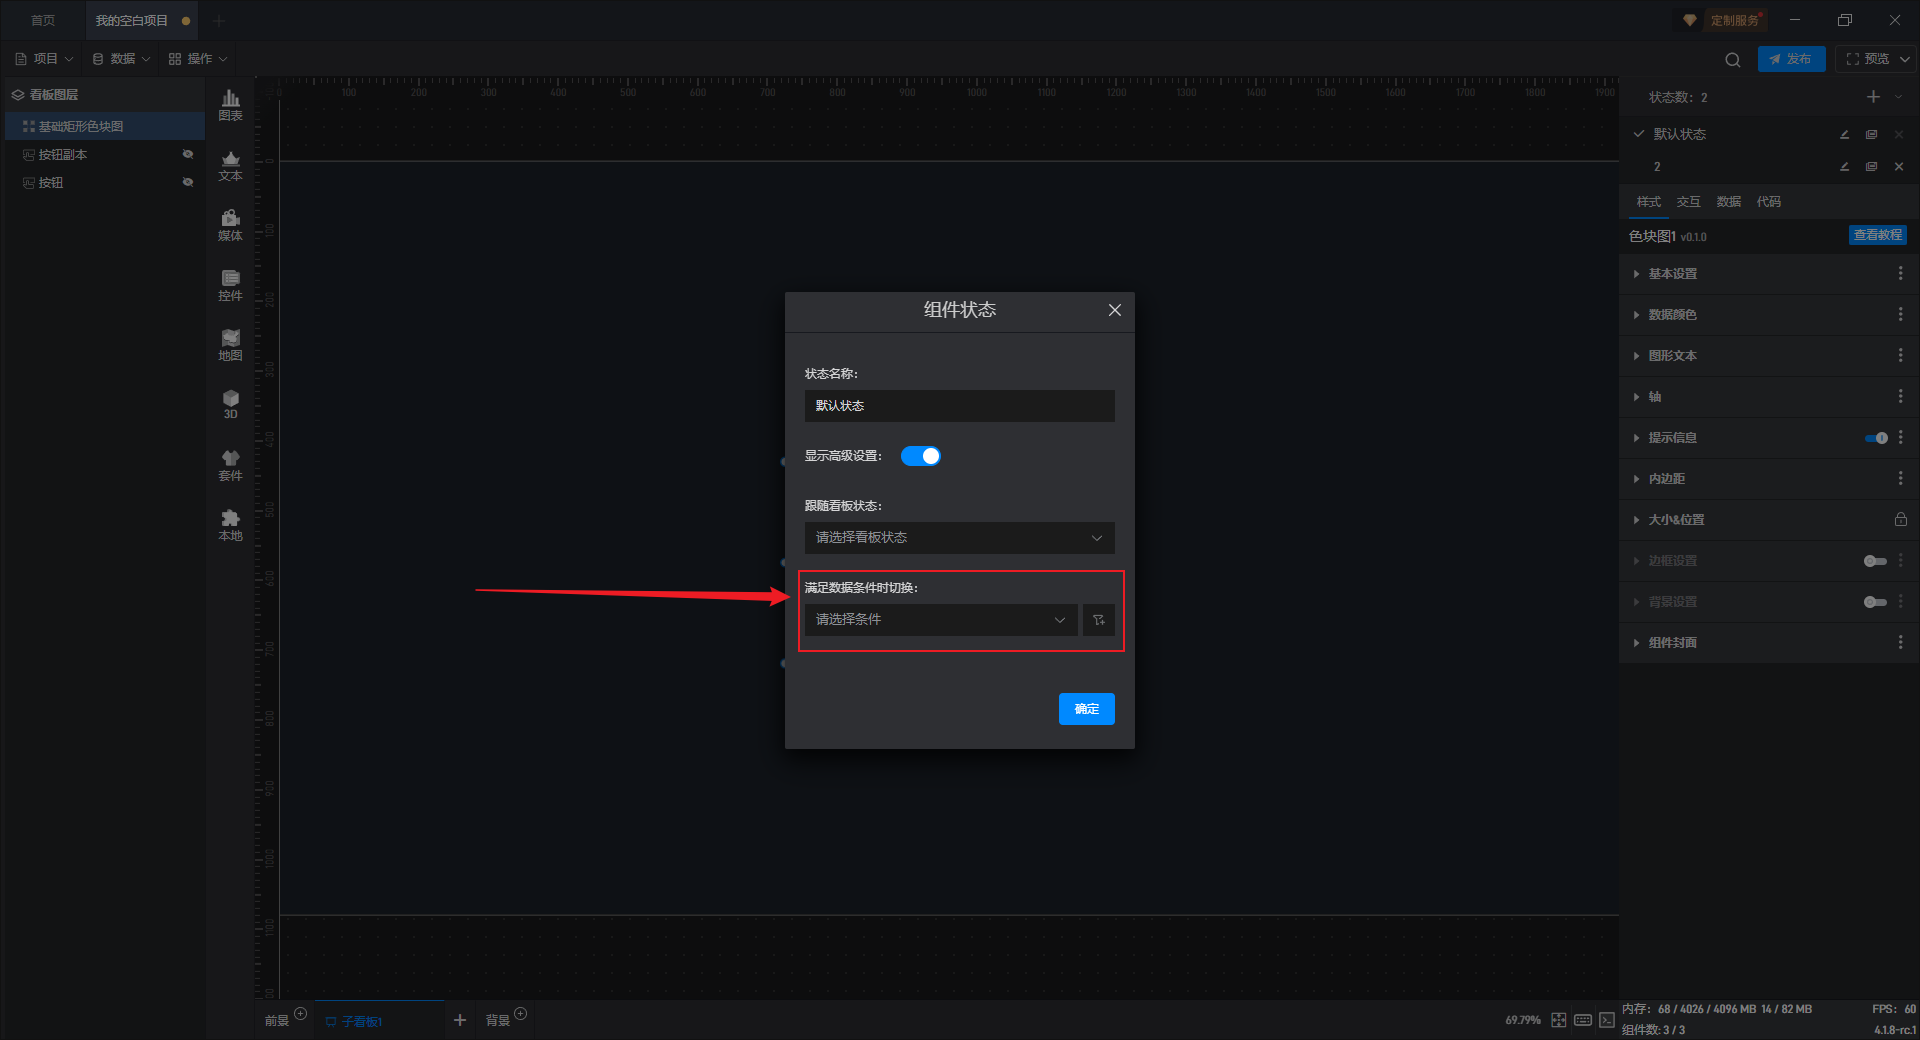The height and width of the screenshot is (1040, 1920).
Task: Click the 状态名称 input field
Action: tap(960, 406)
